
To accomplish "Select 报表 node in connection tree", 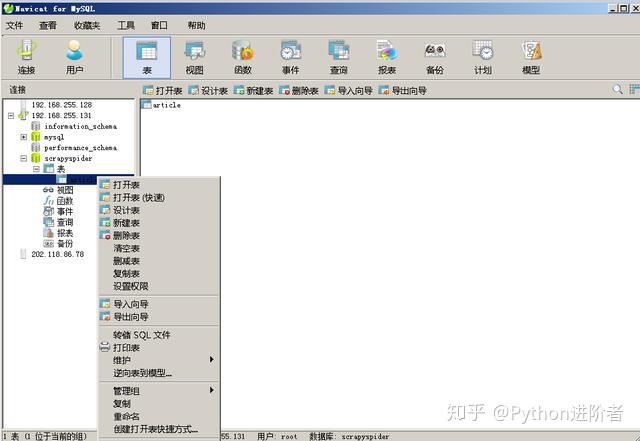I will tap(65, 233).
